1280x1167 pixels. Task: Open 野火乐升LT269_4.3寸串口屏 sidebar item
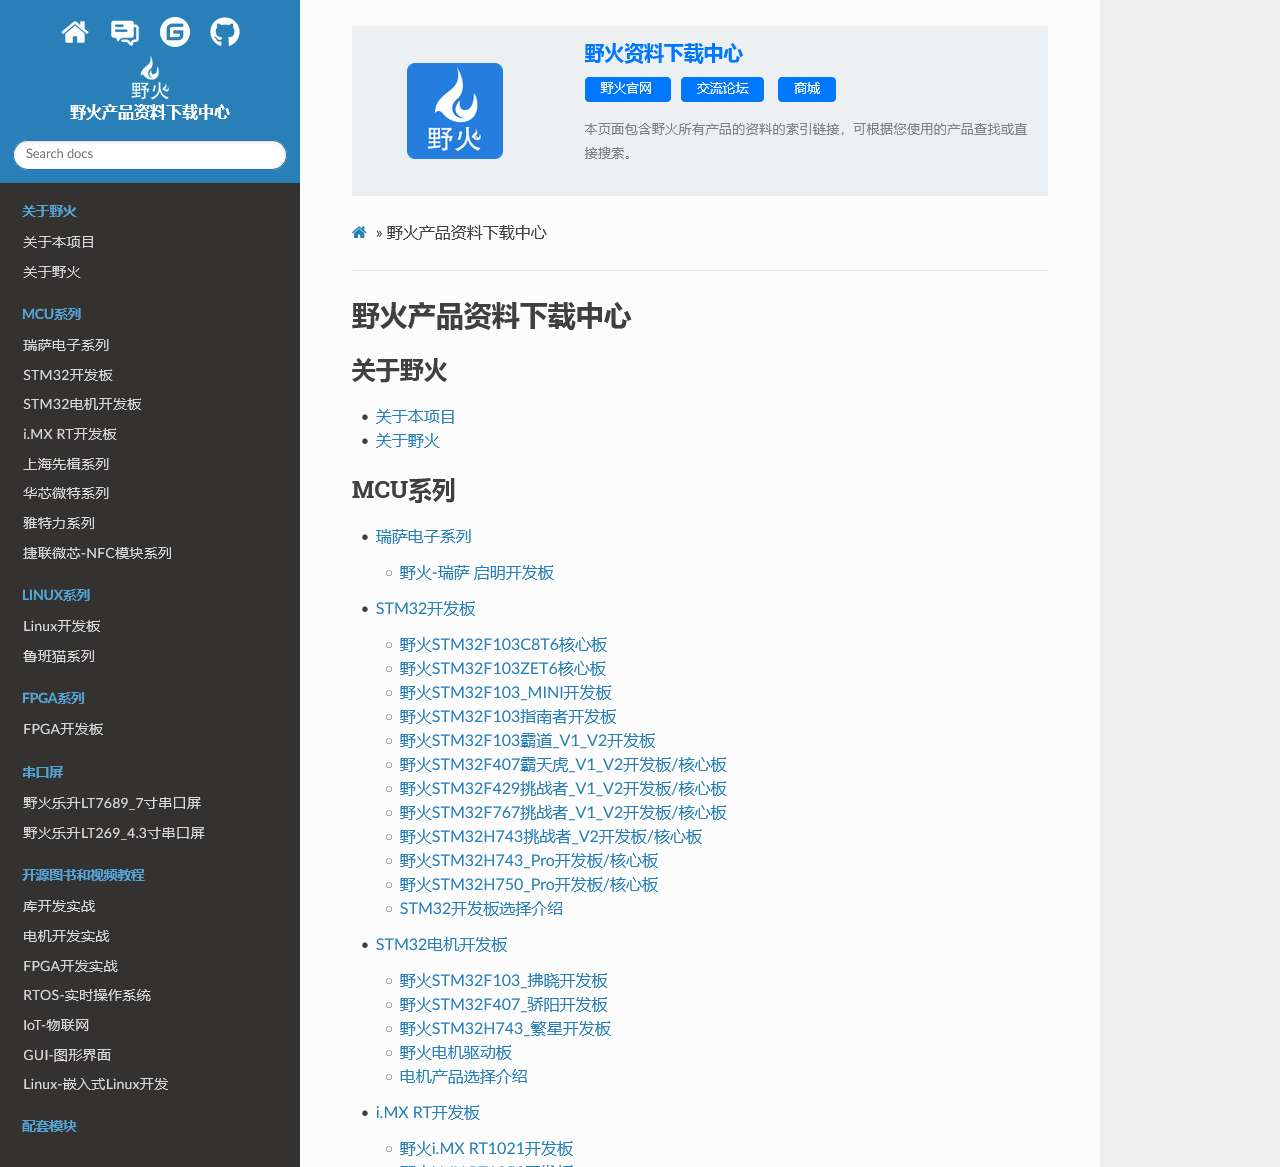point(114,833)
